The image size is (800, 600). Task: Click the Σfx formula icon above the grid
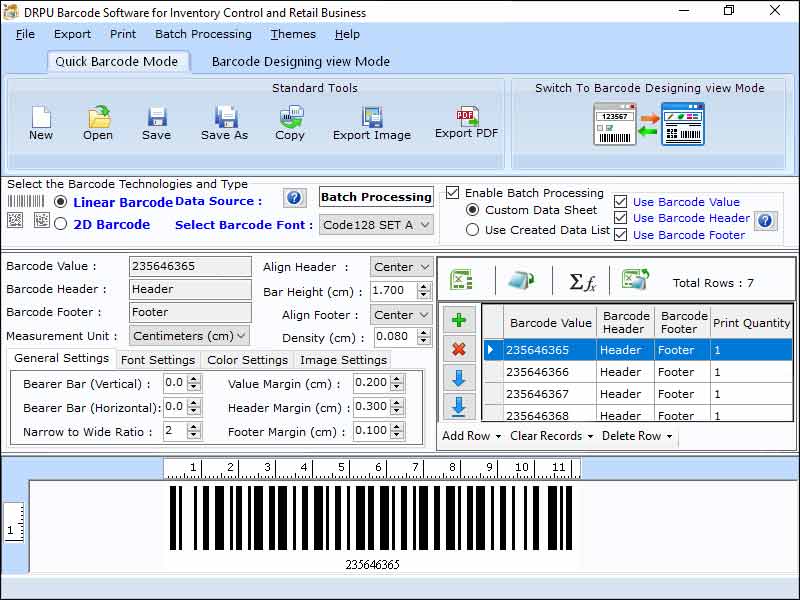(584, 281)
